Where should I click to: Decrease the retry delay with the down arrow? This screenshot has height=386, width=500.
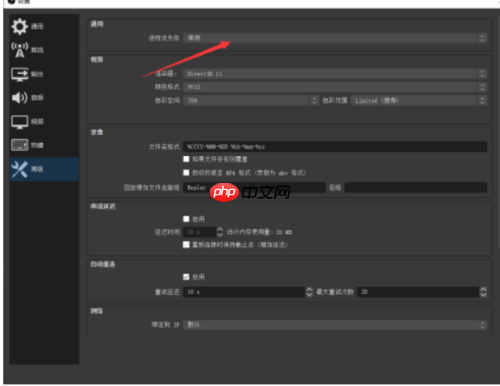pyautogui.click(x=309, y=295)
